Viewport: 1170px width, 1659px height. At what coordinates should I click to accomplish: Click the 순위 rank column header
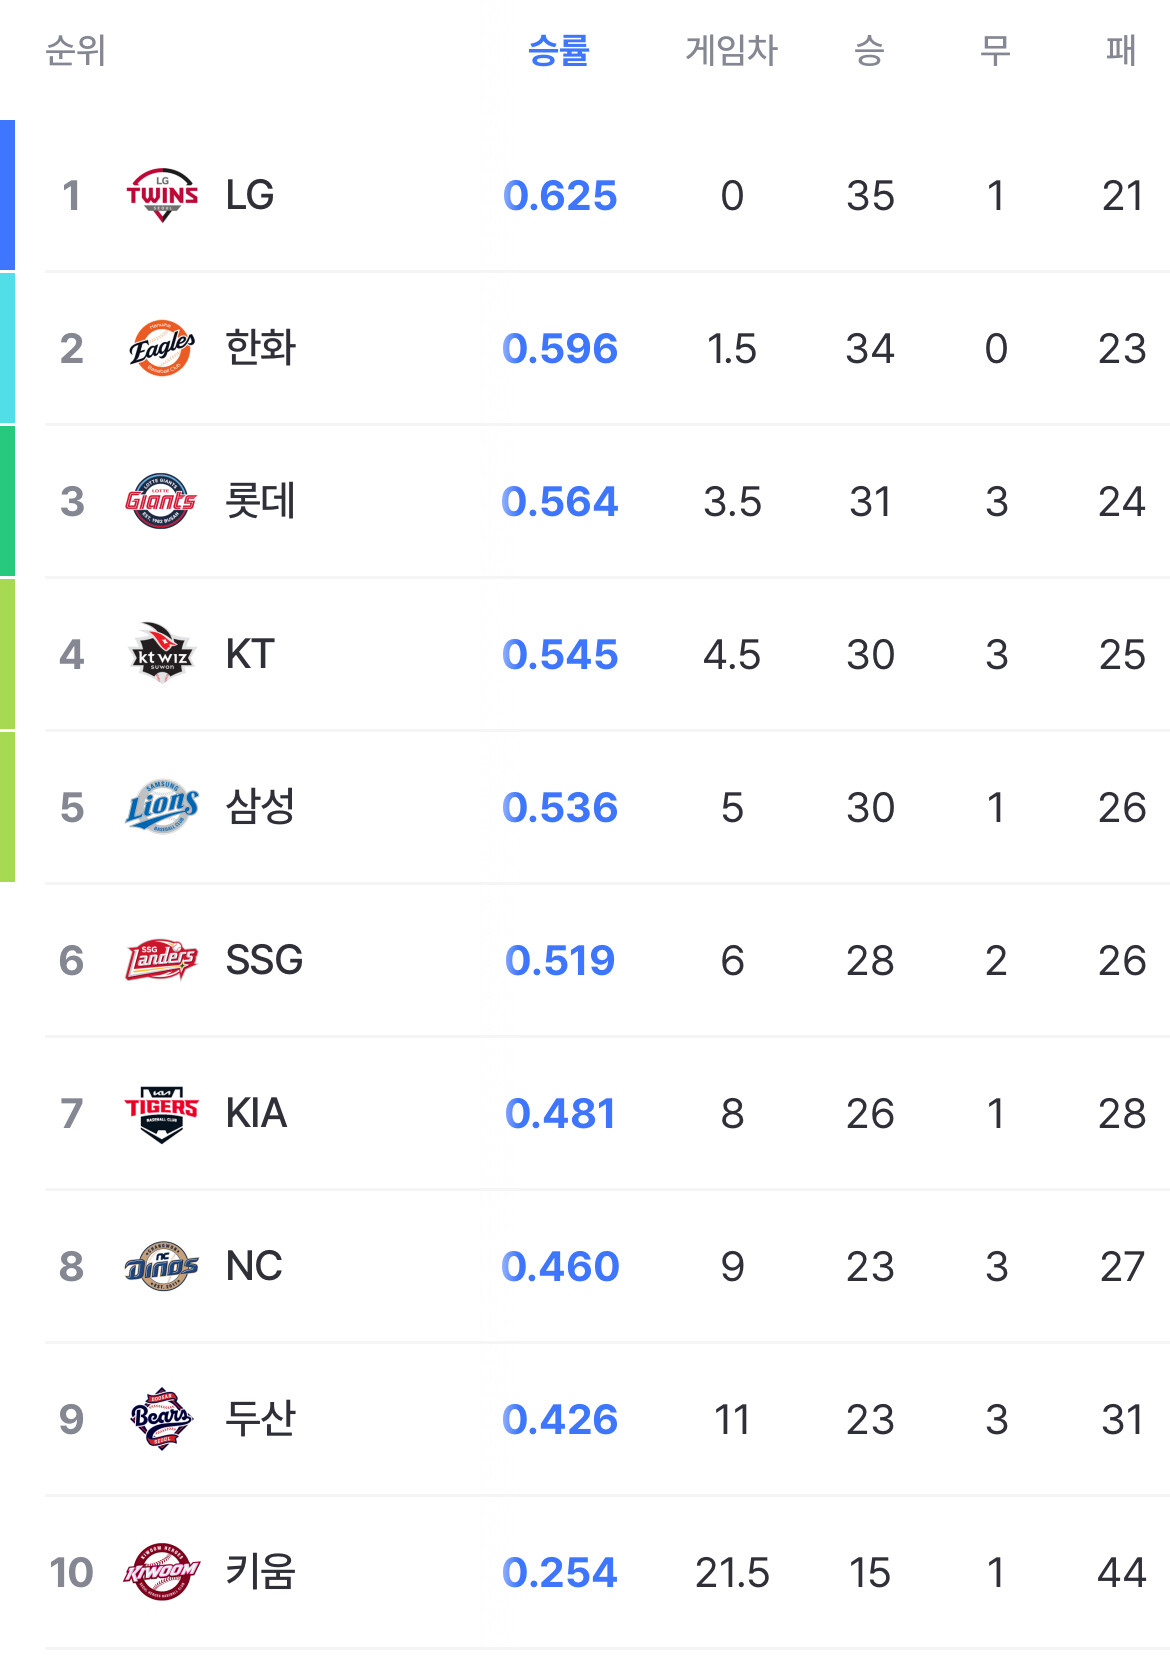click(x=76, y=50)
